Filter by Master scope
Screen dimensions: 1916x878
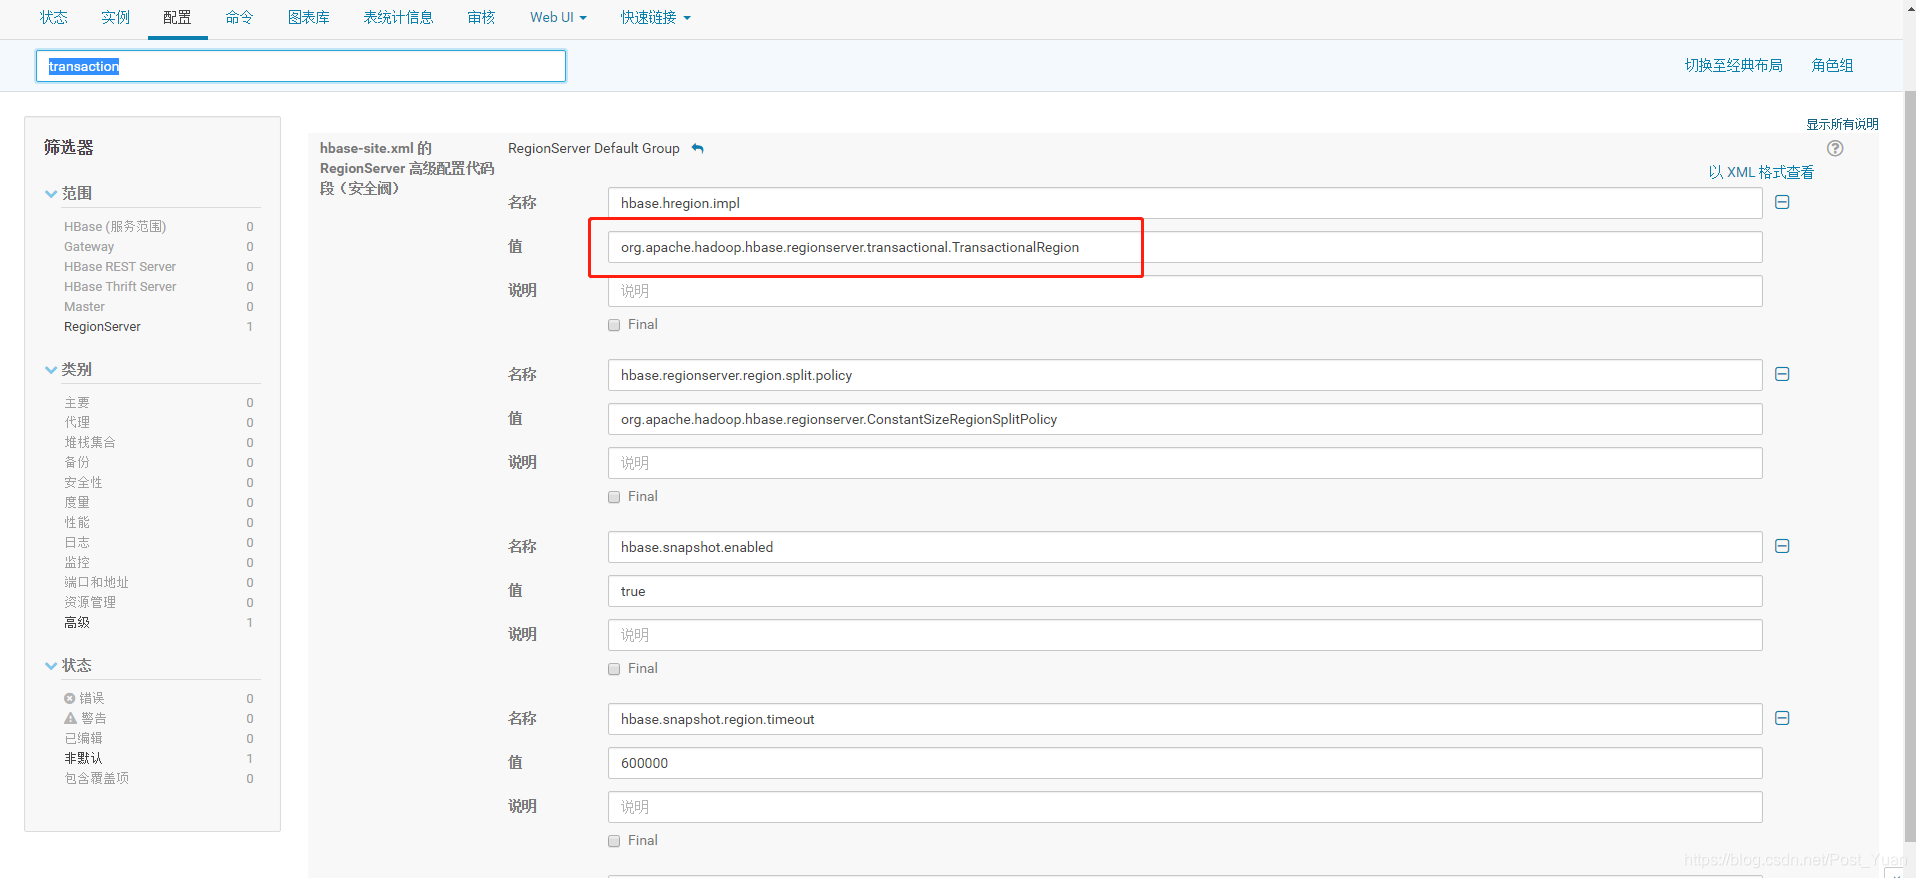click(84, 307)
